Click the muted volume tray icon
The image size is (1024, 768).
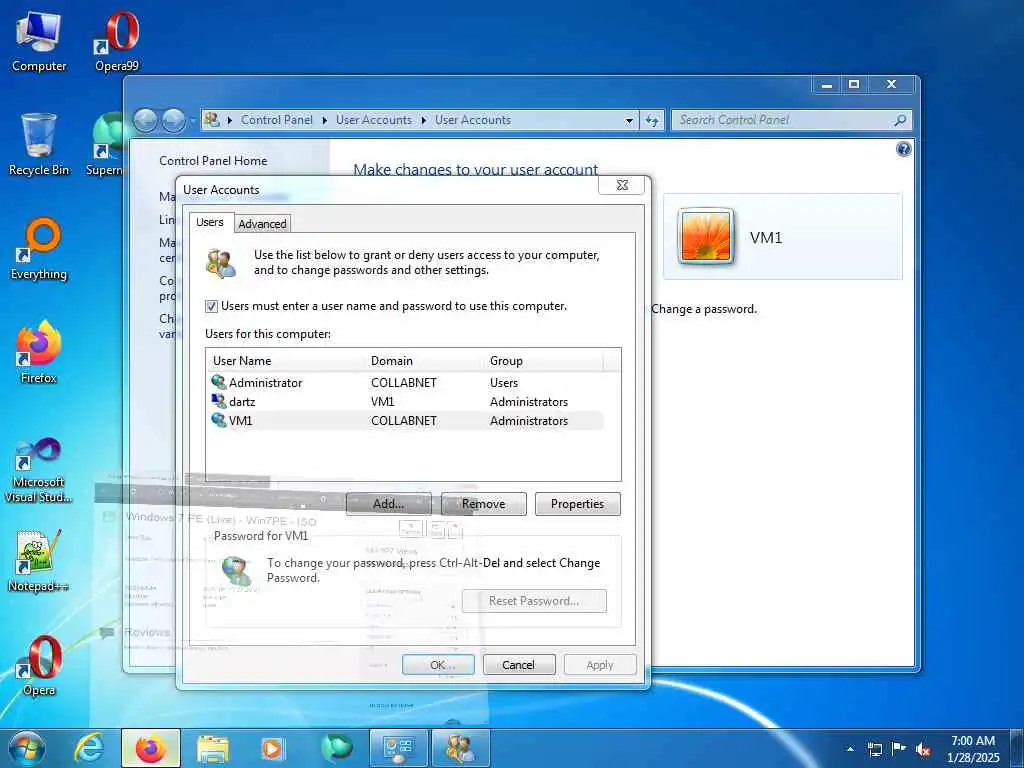click(923, 749)
